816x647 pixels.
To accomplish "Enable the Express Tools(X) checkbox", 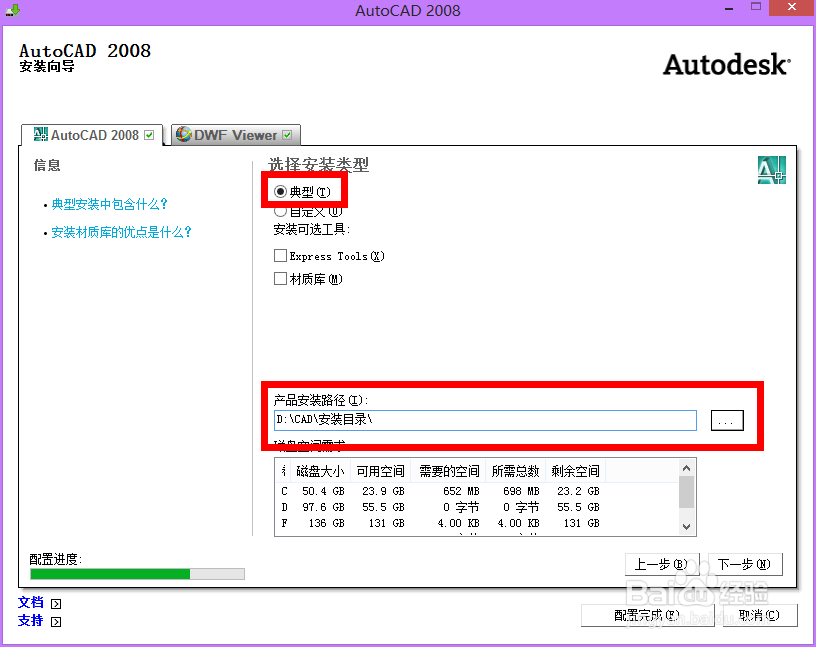I will tap(280, 256).
